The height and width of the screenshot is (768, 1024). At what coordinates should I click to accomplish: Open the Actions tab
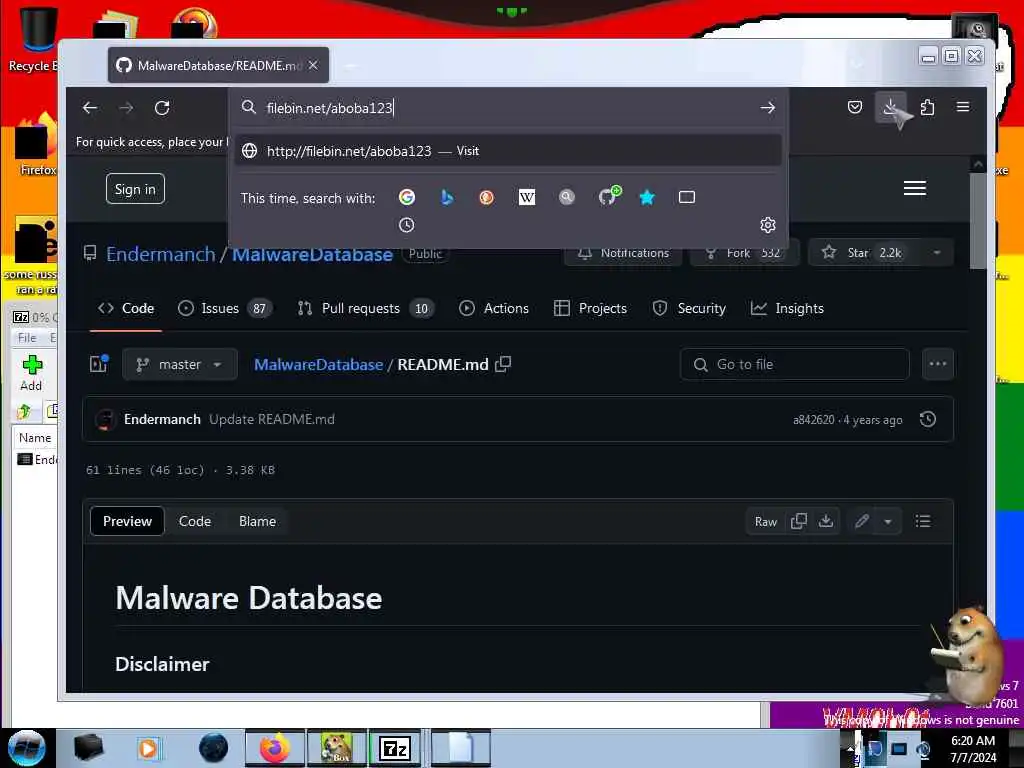[494, 308]
